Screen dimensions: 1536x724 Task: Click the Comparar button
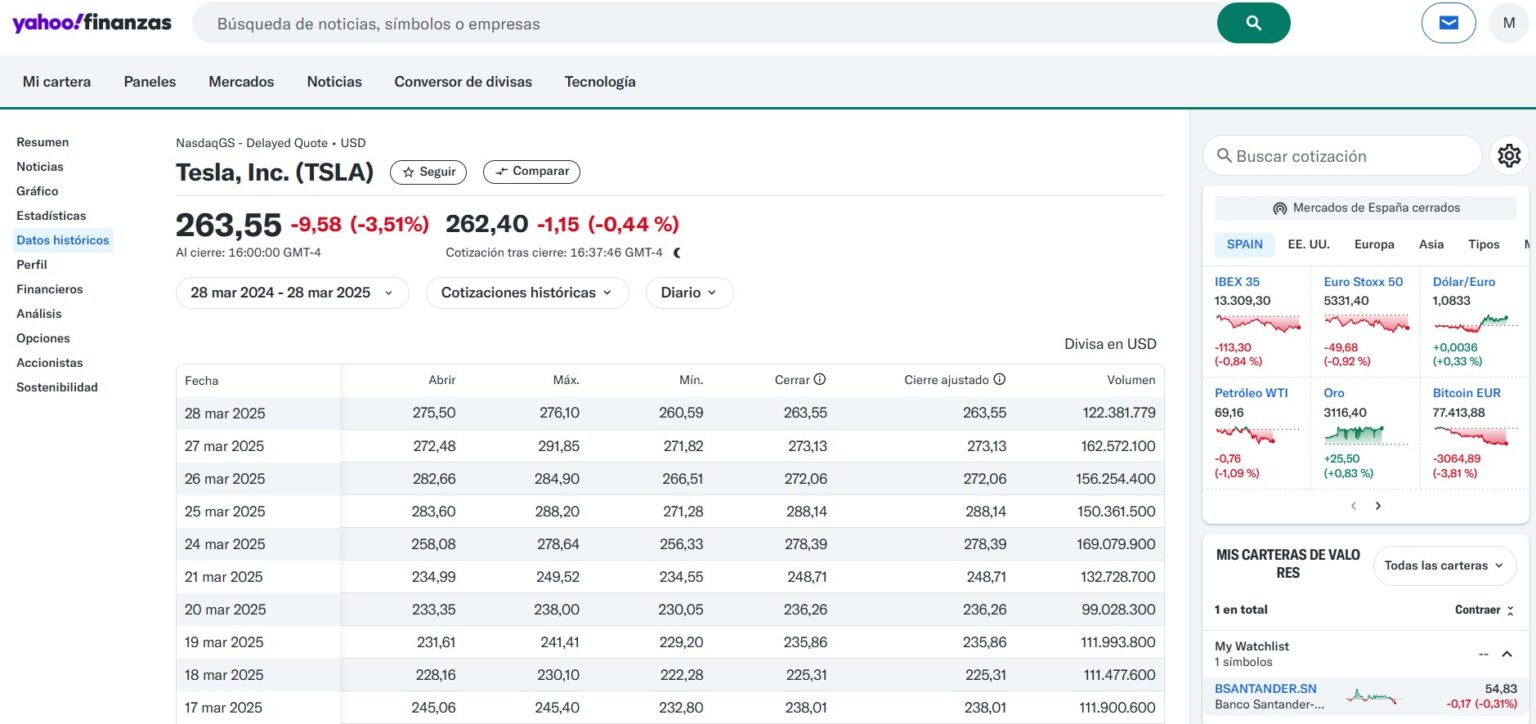click(x=531, y=172)
